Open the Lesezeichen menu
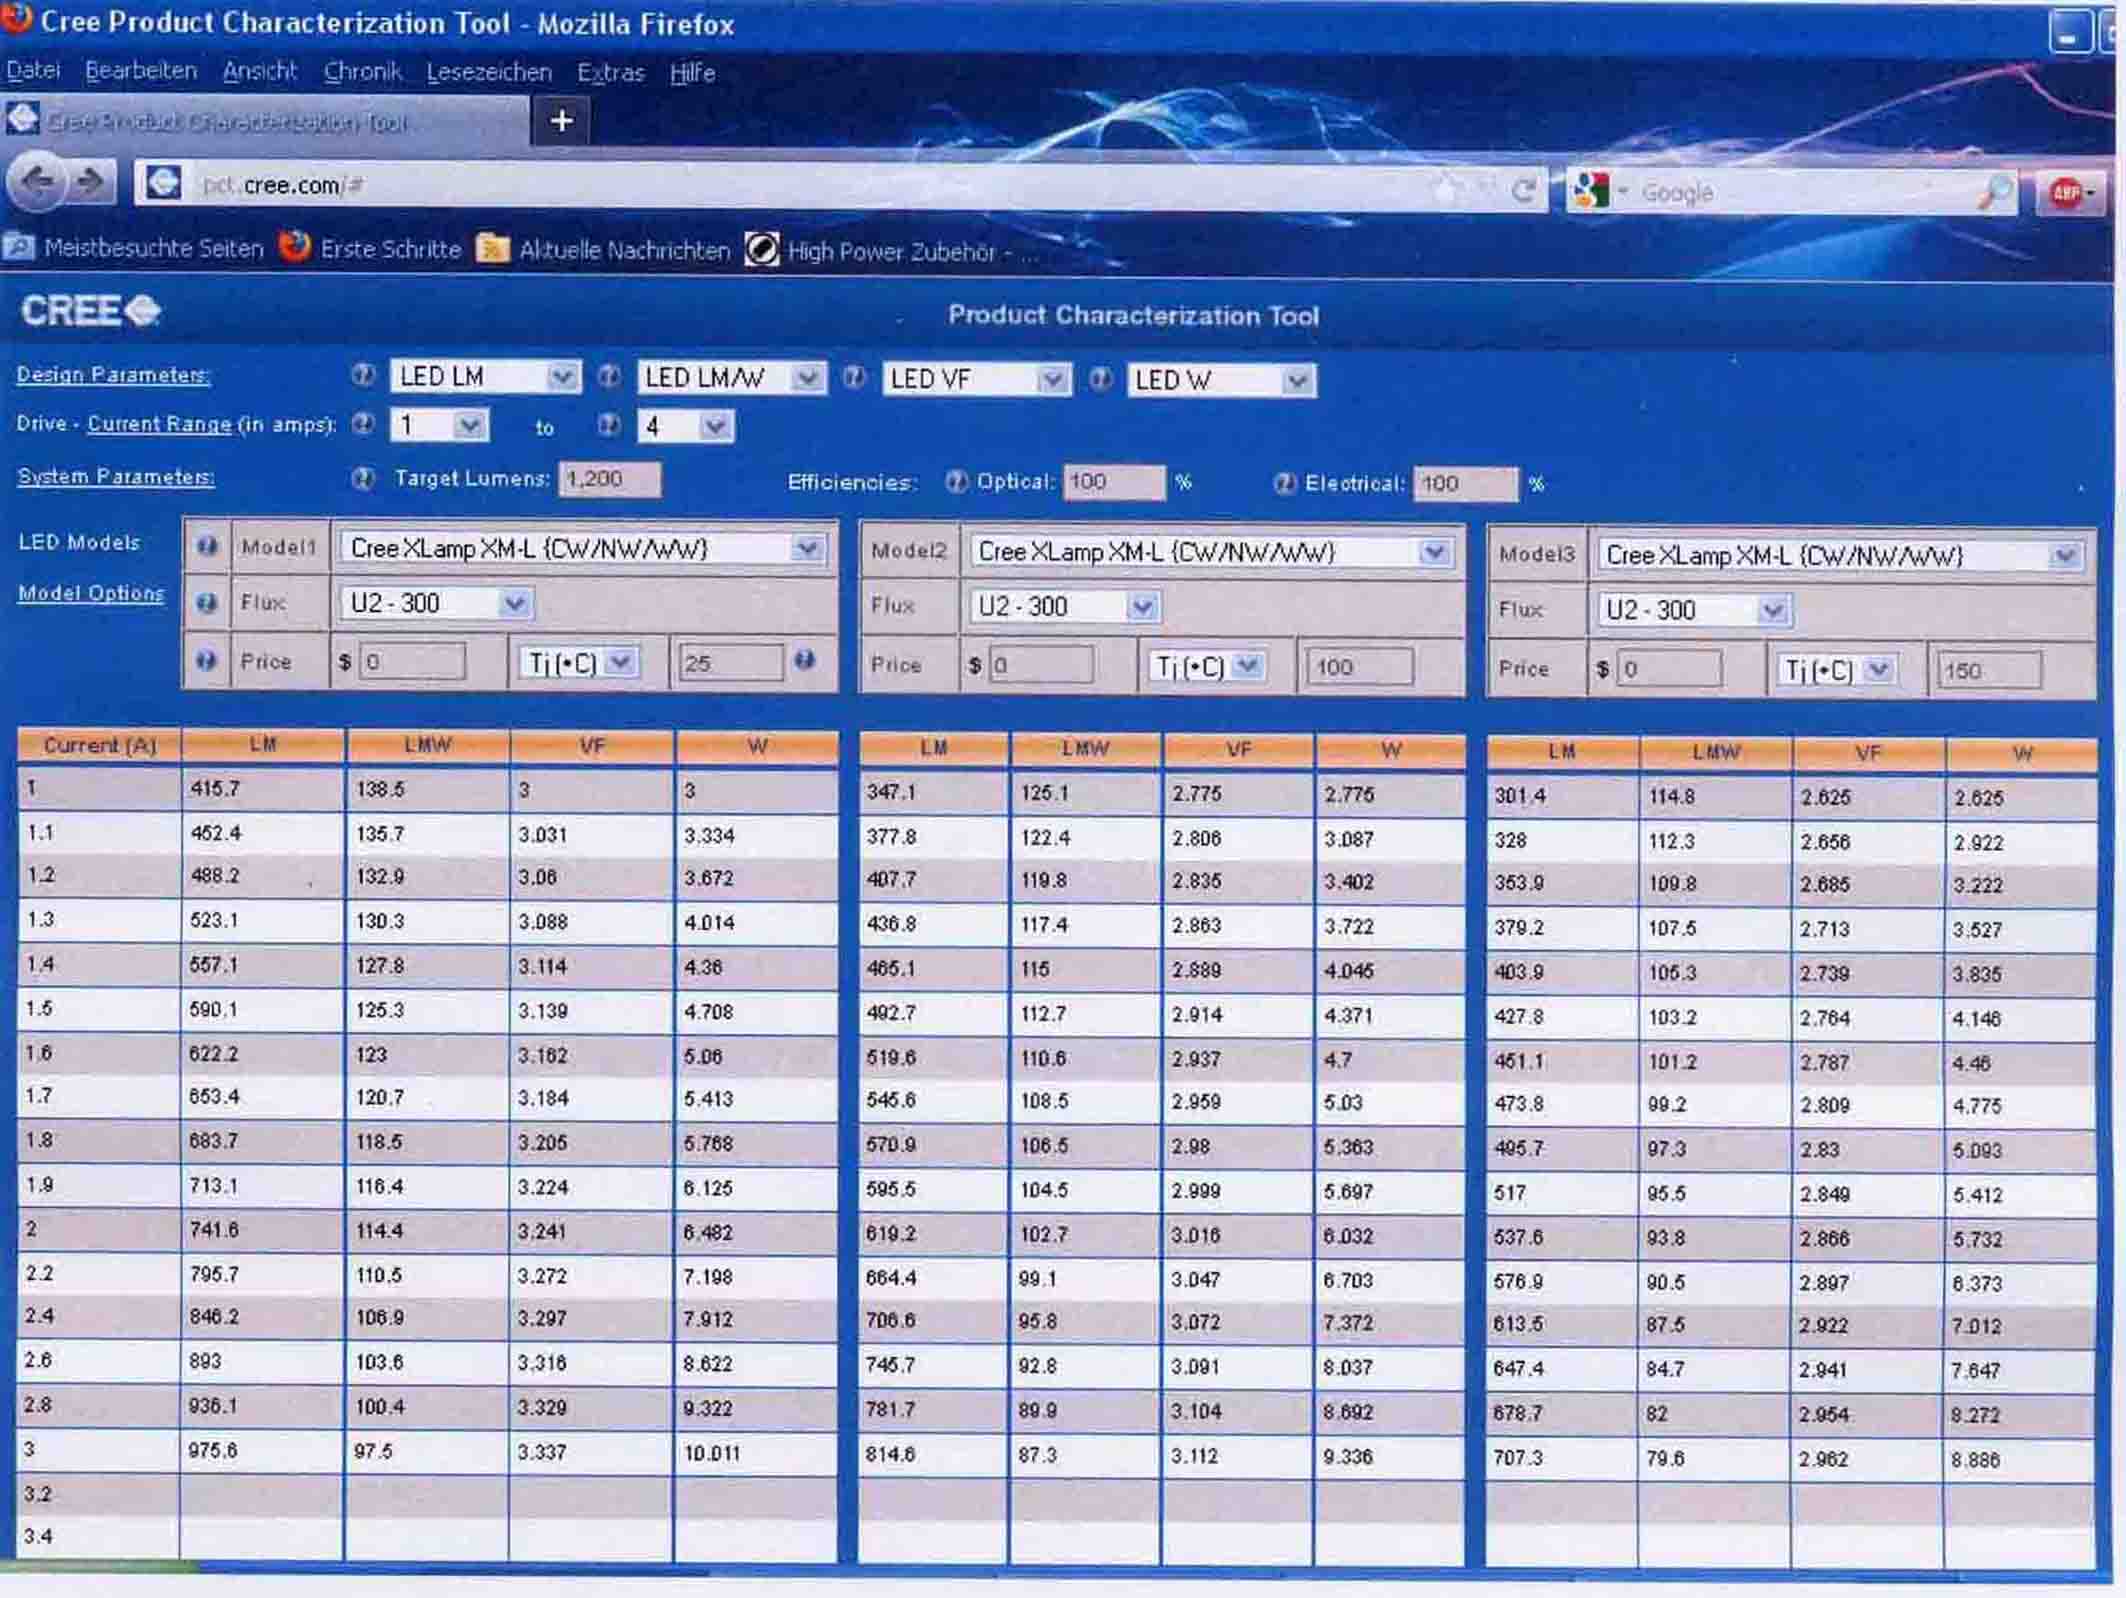 489,72
